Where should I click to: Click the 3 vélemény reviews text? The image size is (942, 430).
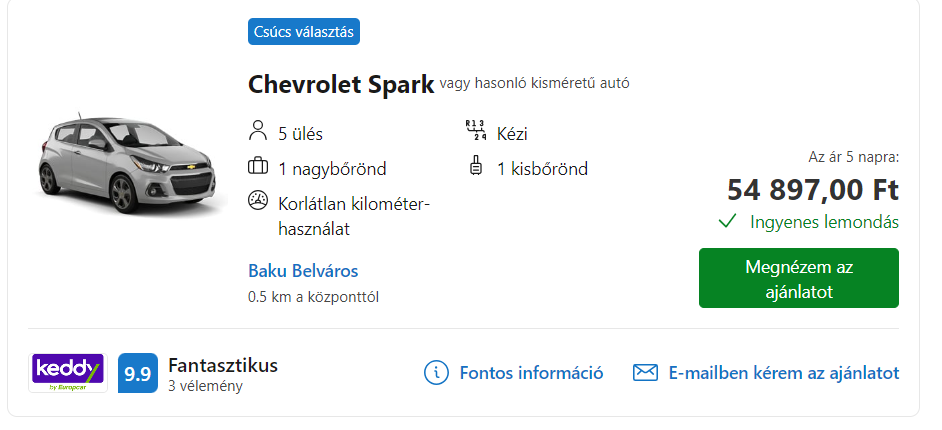205,386
